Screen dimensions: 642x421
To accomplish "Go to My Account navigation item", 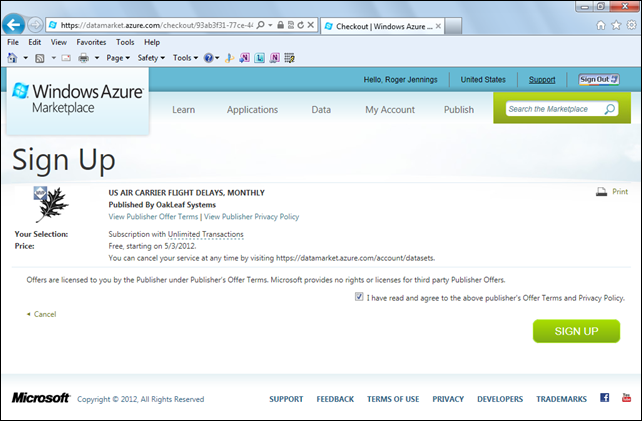I will pos(390,110).
